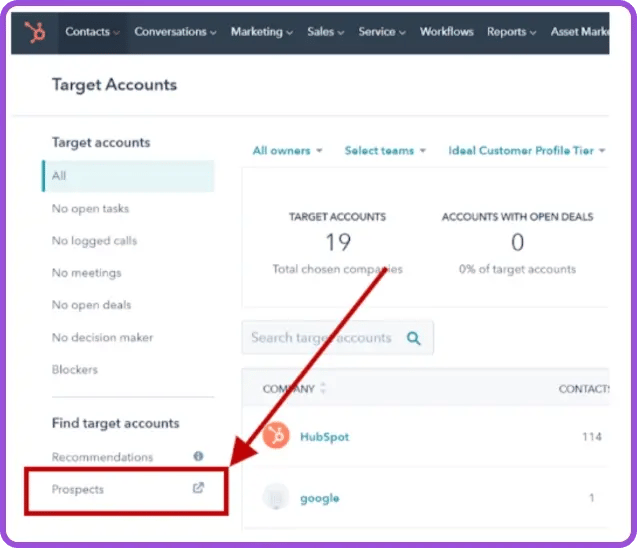
Task: Go to Workflows in the navbar
Action: pyautogui.click(x=446, y=32)
